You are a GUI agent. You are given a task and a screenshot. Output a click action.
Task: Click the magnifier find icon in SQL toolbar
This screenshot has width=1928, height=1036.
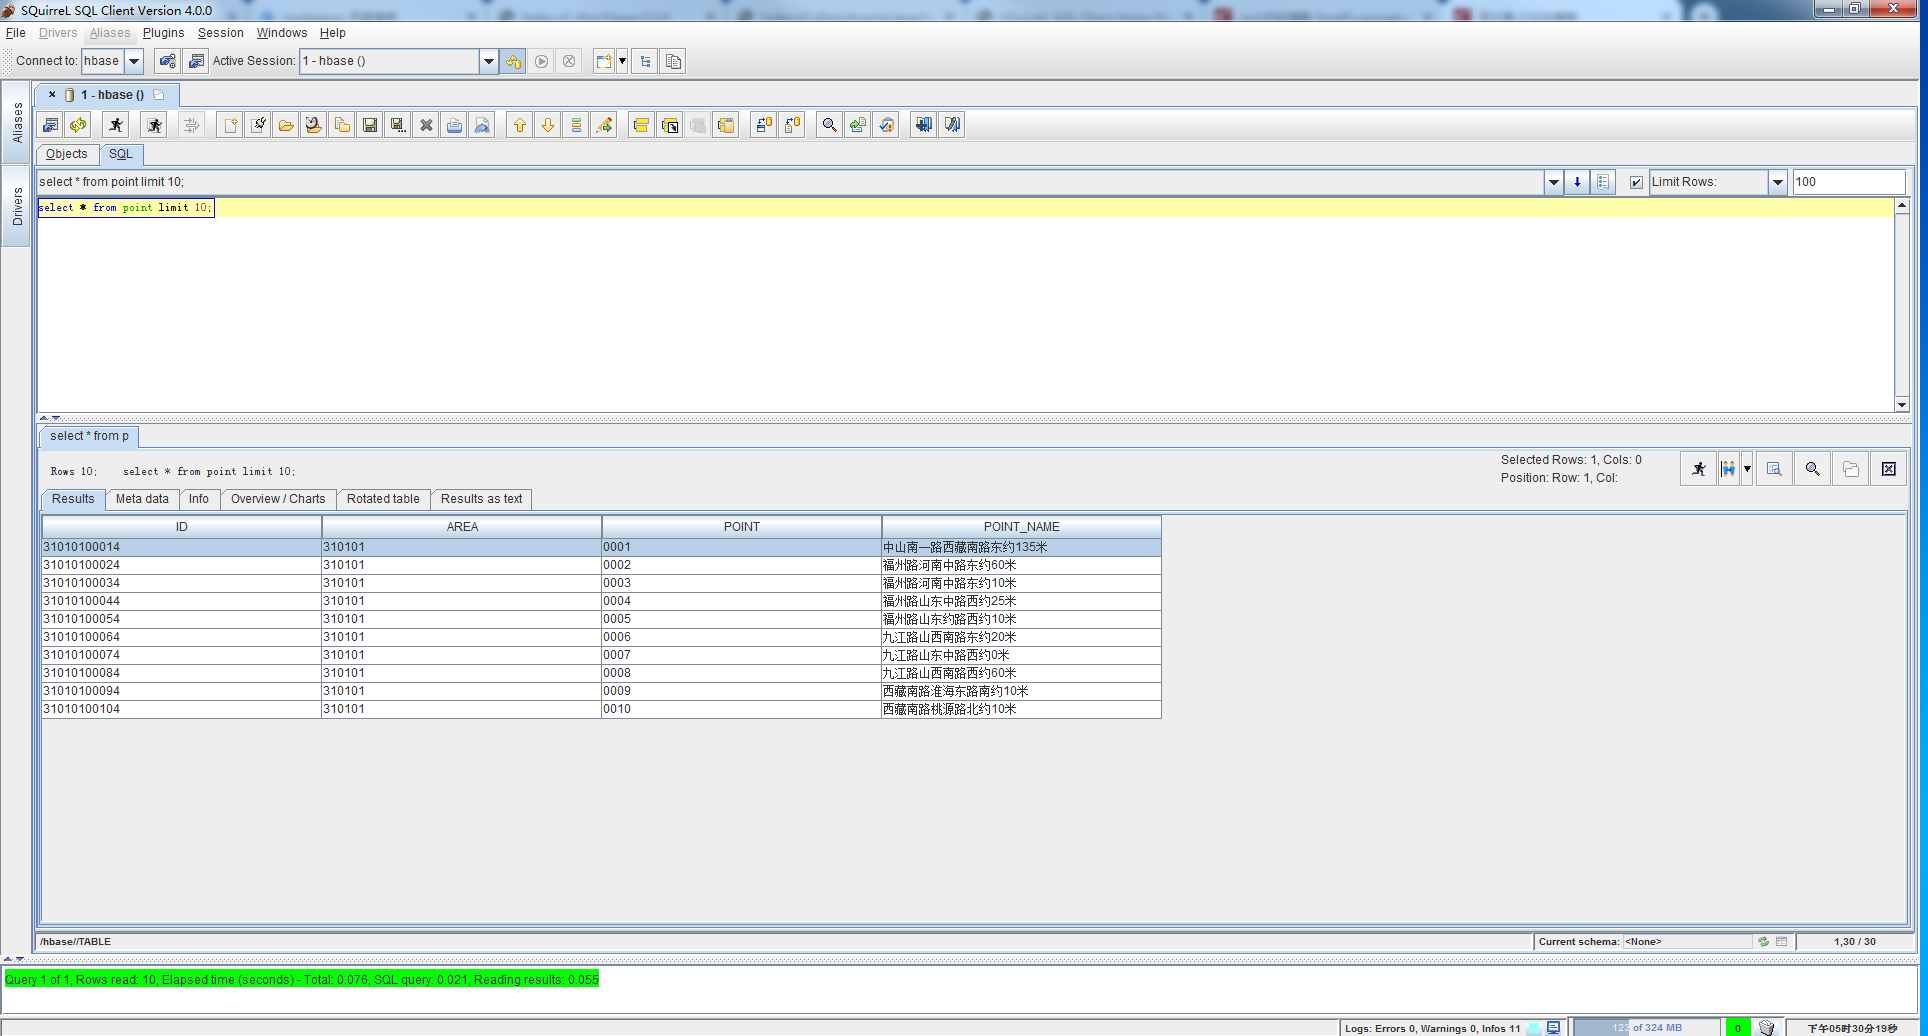pos(829,125)
